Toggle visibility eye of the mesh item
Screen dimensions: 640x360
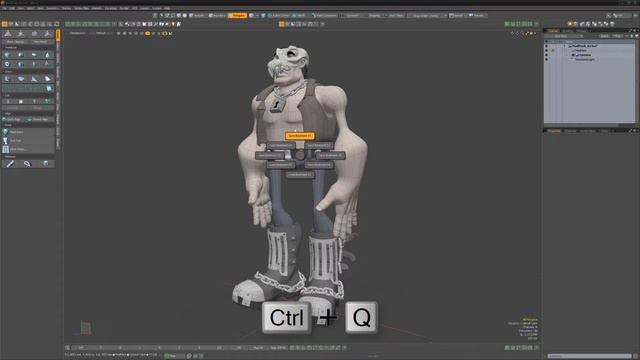[547, 50]
